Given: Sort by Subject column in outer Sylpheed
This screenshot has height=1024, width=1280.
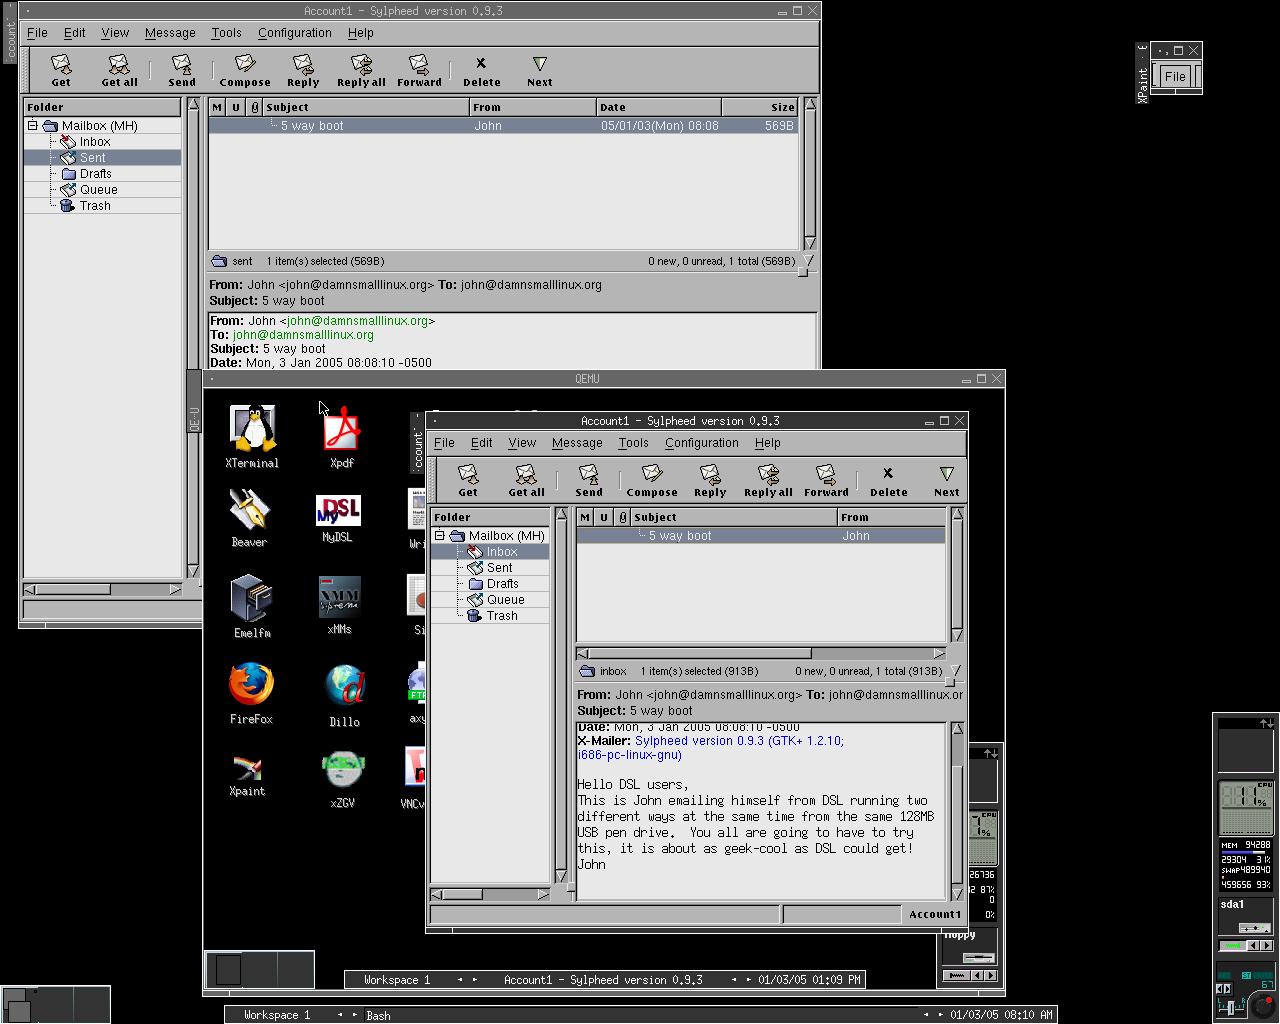Looking at the screenshot, I should [366, 107].
